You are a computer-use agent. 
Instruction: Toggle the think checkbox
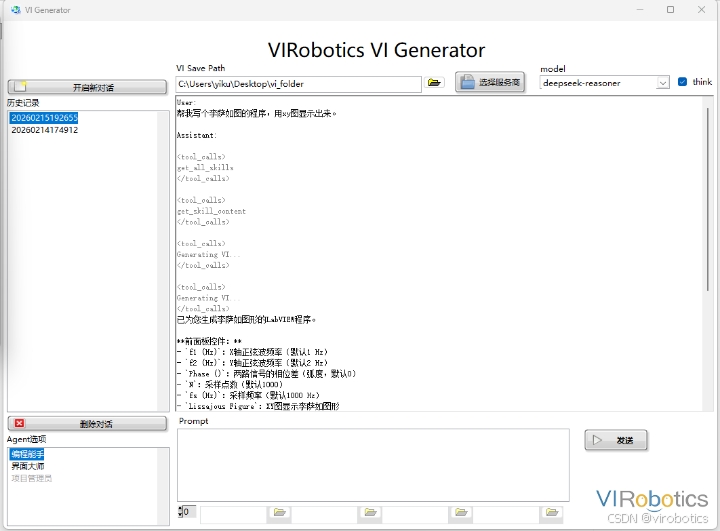pyautogui.click(x=682, y=82)
